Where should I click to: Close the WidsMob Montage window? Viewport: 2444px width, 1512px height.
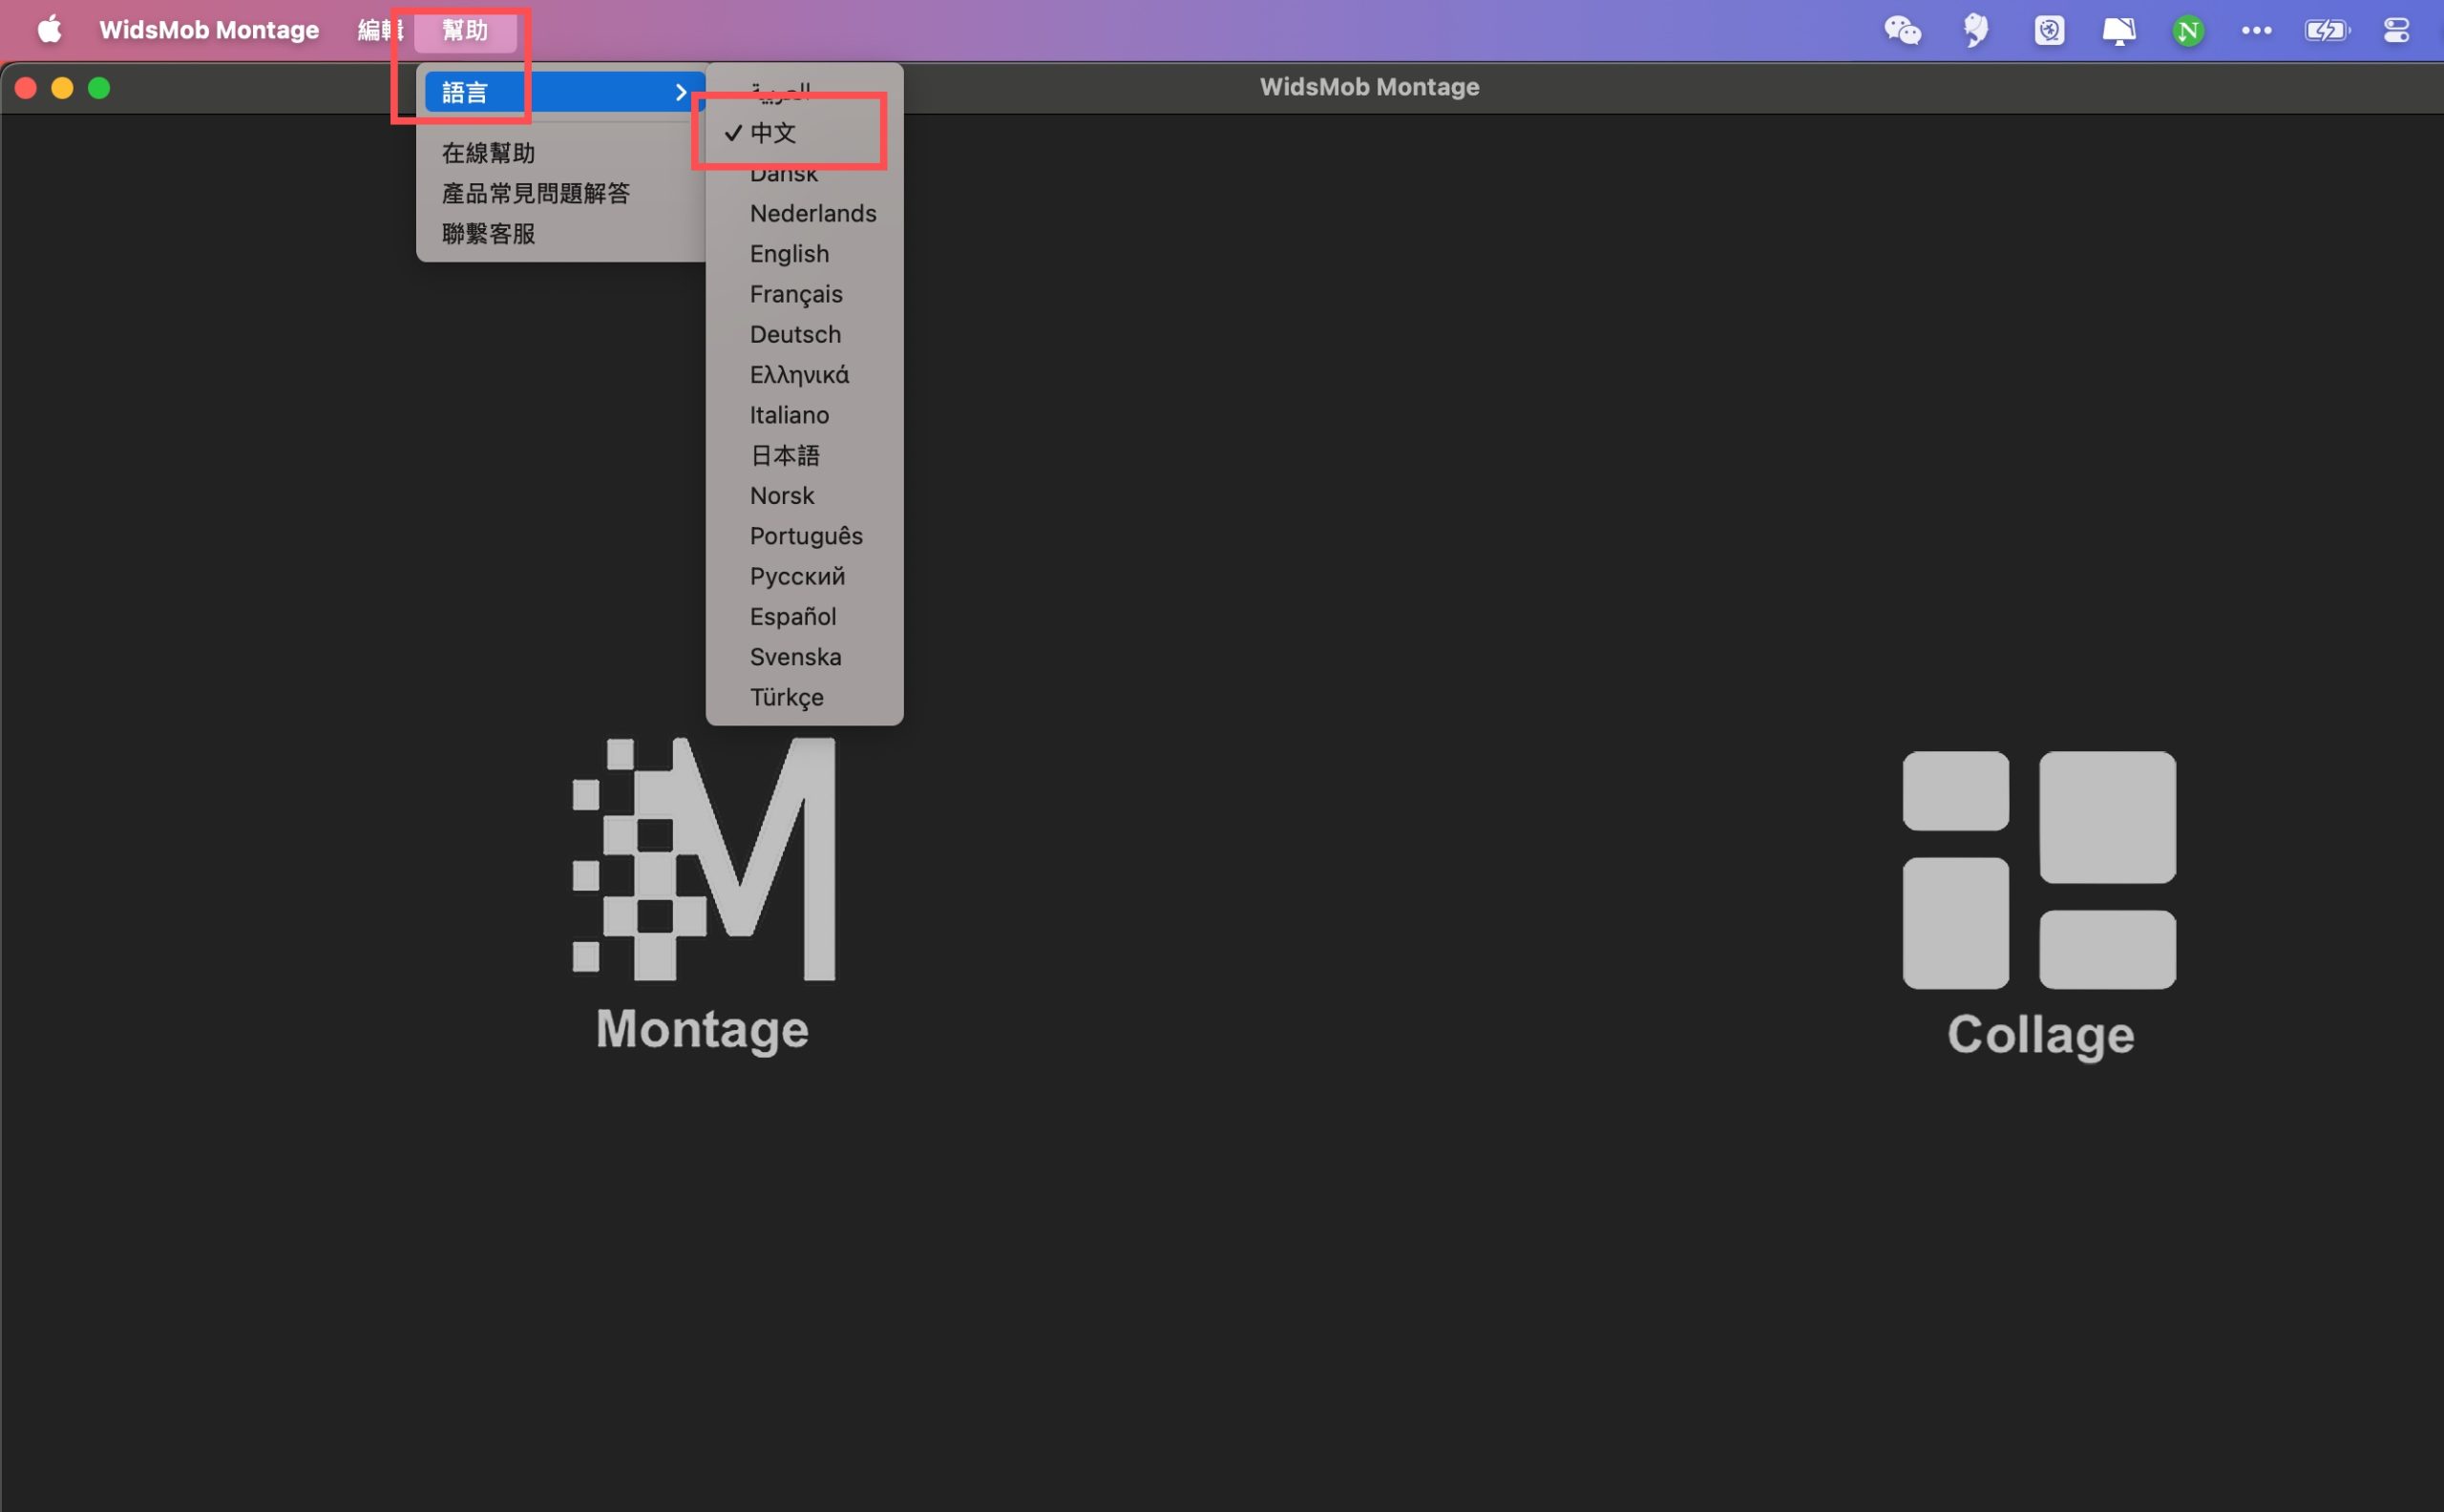[26, 88]
